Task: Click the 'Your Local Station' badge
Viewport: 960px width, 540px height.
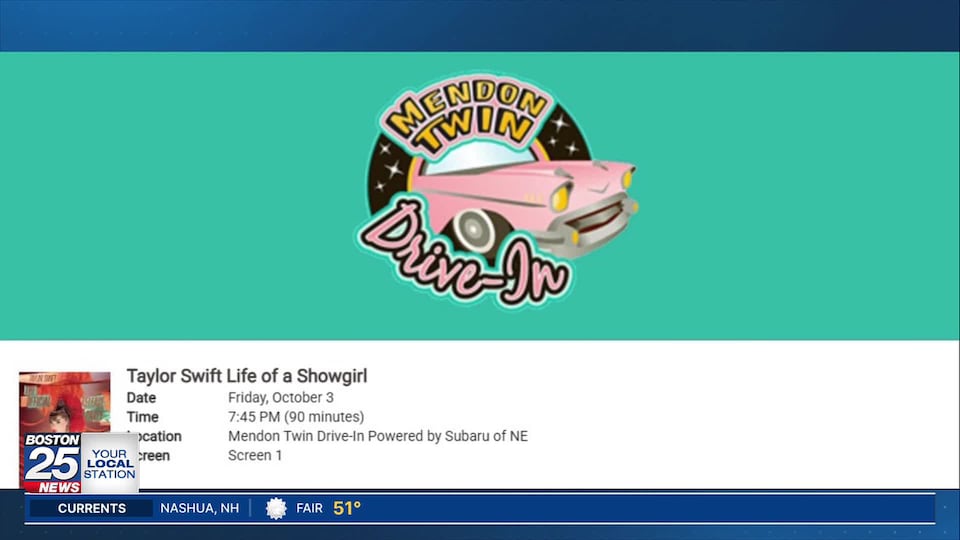Action: click(110, 463)
